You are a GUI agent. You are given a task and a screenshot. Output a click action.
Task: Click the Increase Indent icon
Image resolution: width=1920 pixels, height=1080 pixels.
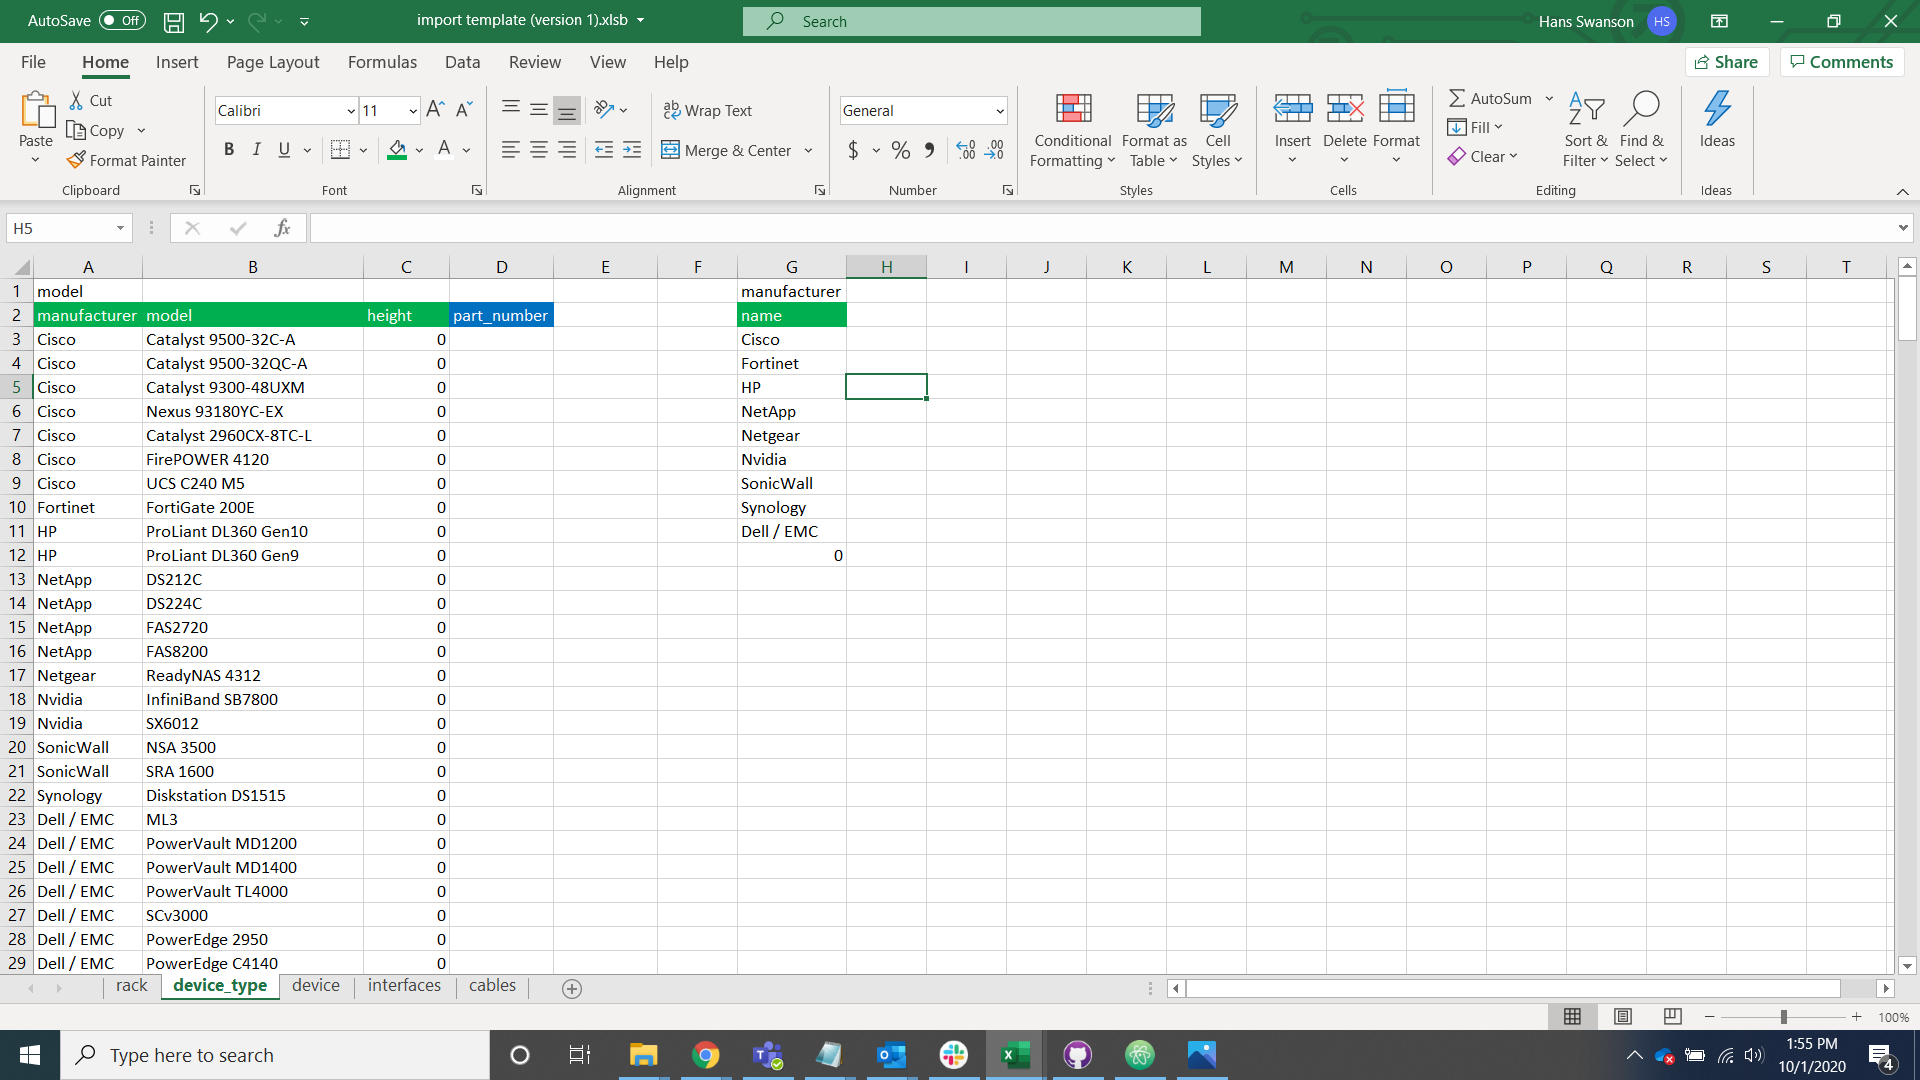pyautogui.click(x=632, y=150)
